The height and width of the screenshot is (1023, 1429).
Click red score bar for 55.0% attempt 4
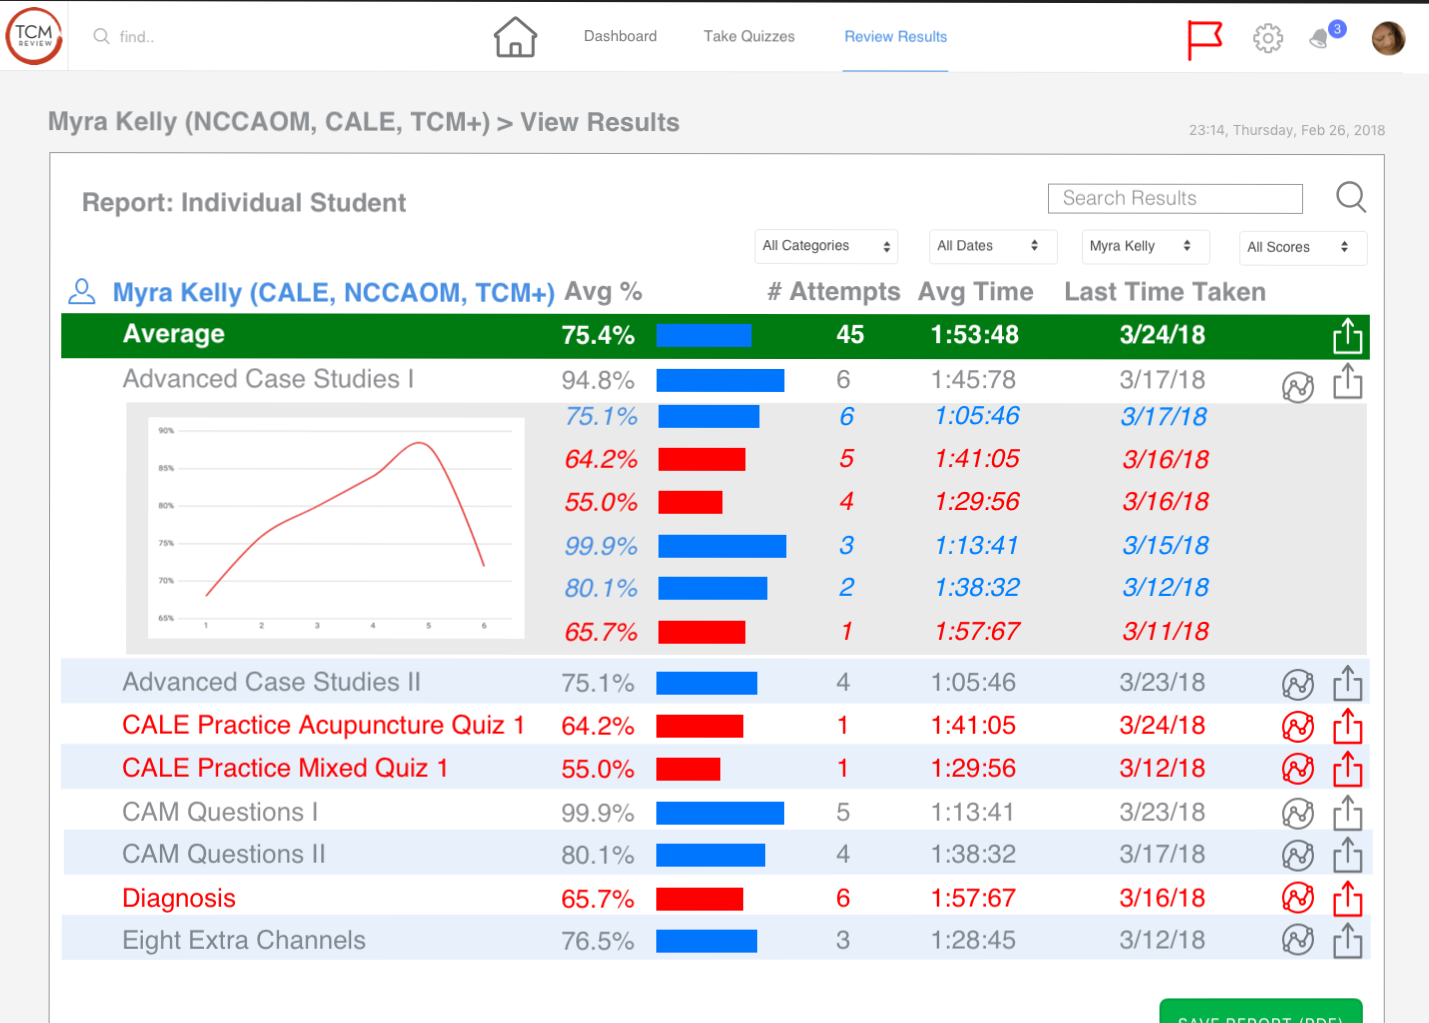click(x=690, y=502)
